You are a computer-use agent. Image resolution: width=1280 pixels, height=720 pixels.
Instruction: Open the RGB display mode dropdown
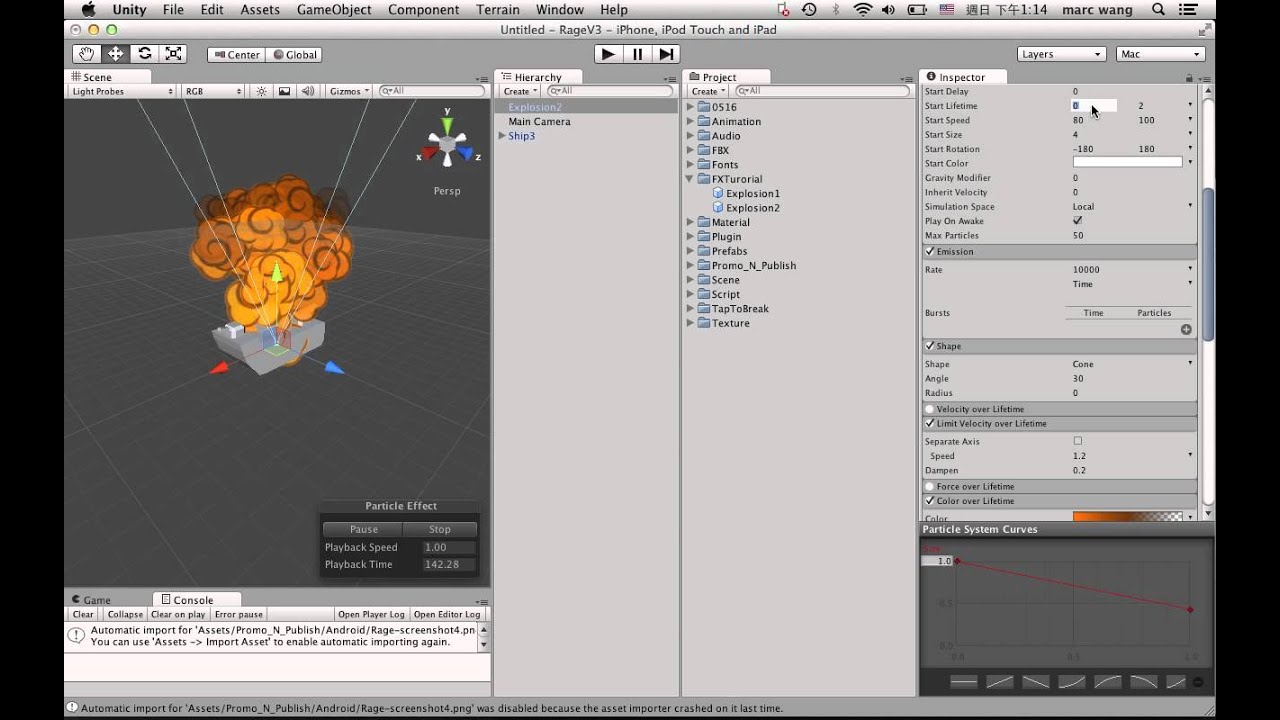coord(213,91)
